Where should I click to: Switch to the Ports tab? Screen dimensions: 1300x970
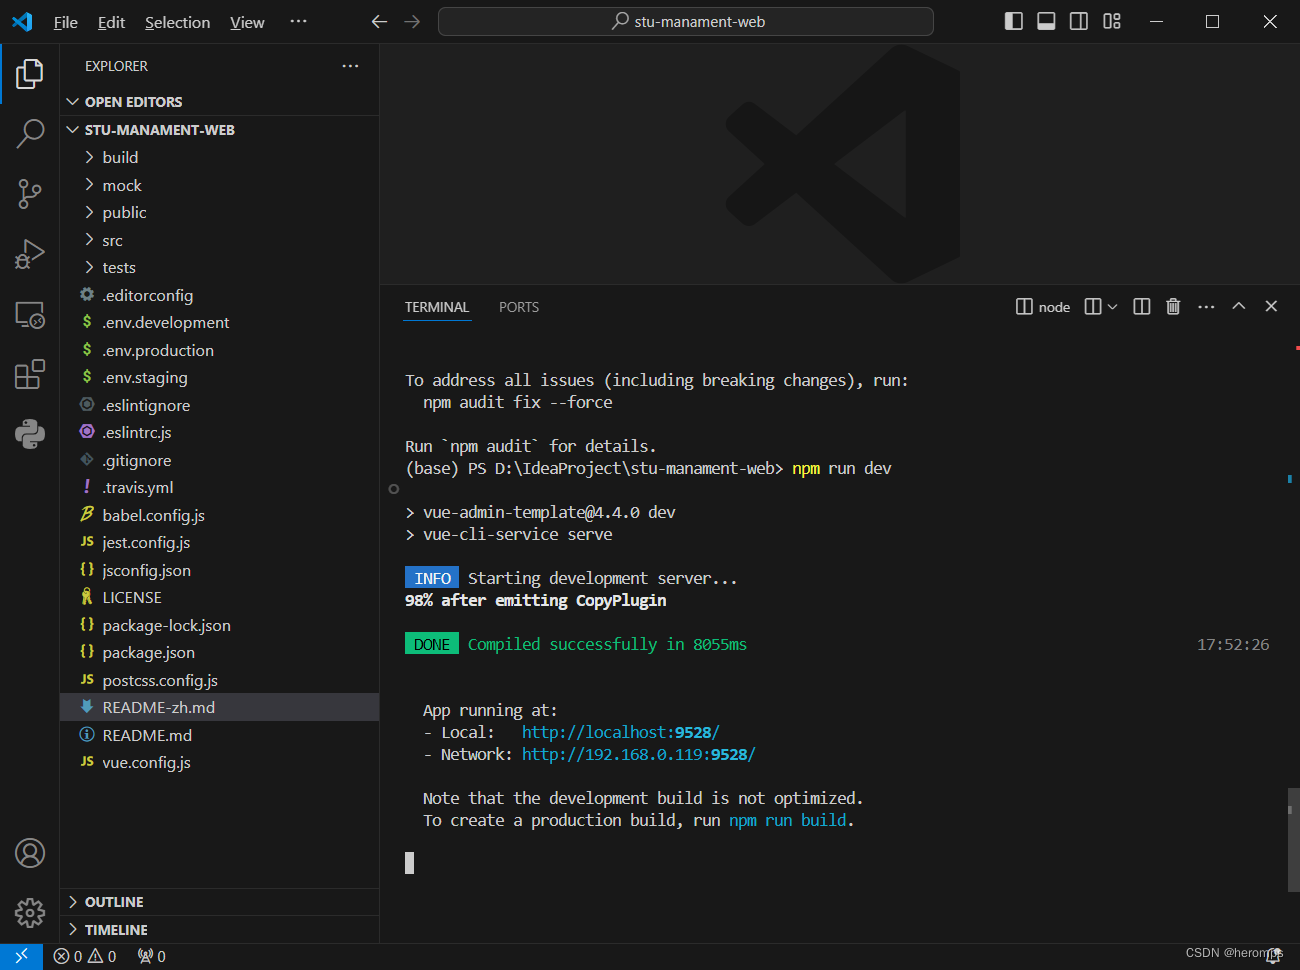[519, 307]
